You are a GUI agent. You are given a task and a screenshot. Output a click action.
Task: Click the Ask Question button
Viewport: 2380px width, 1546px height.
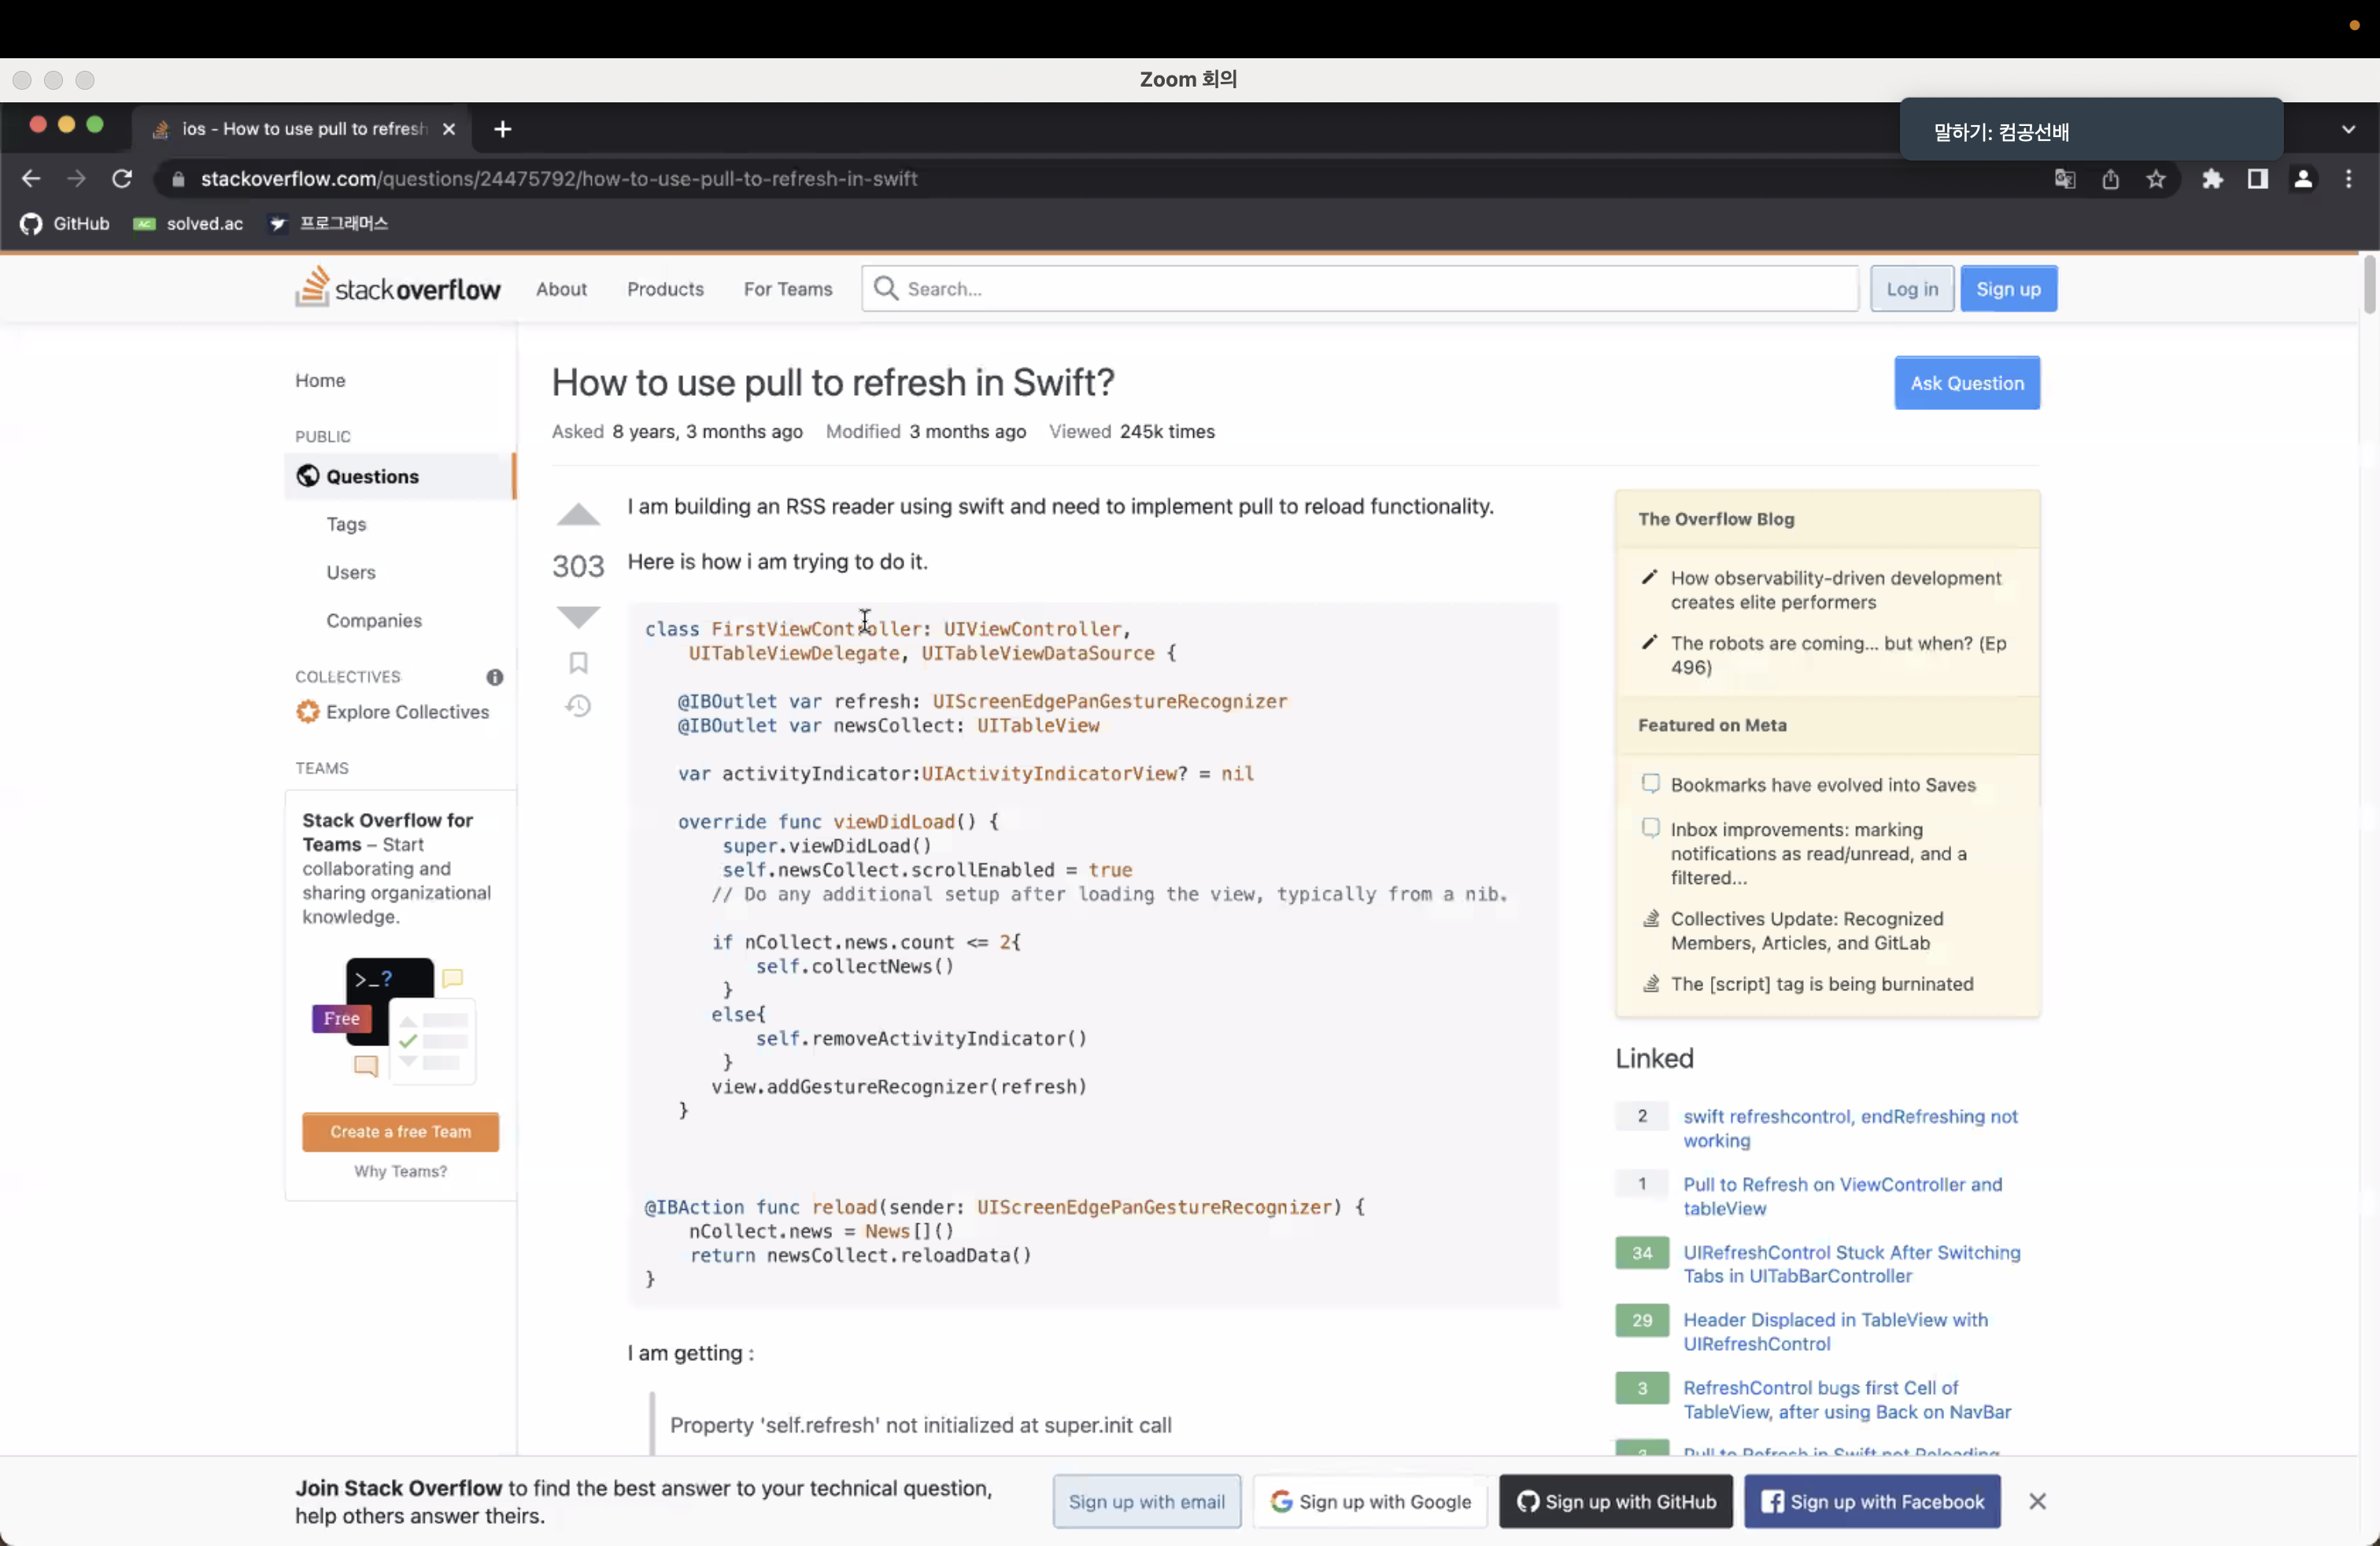[1966, 383]
